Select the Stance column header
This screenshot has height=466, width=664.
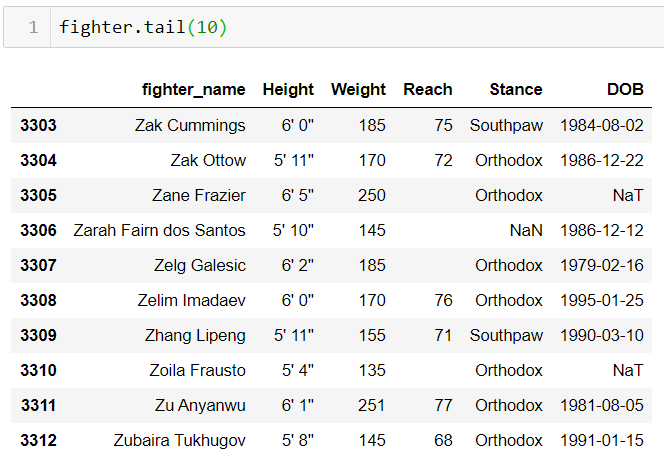click(516, 90)
